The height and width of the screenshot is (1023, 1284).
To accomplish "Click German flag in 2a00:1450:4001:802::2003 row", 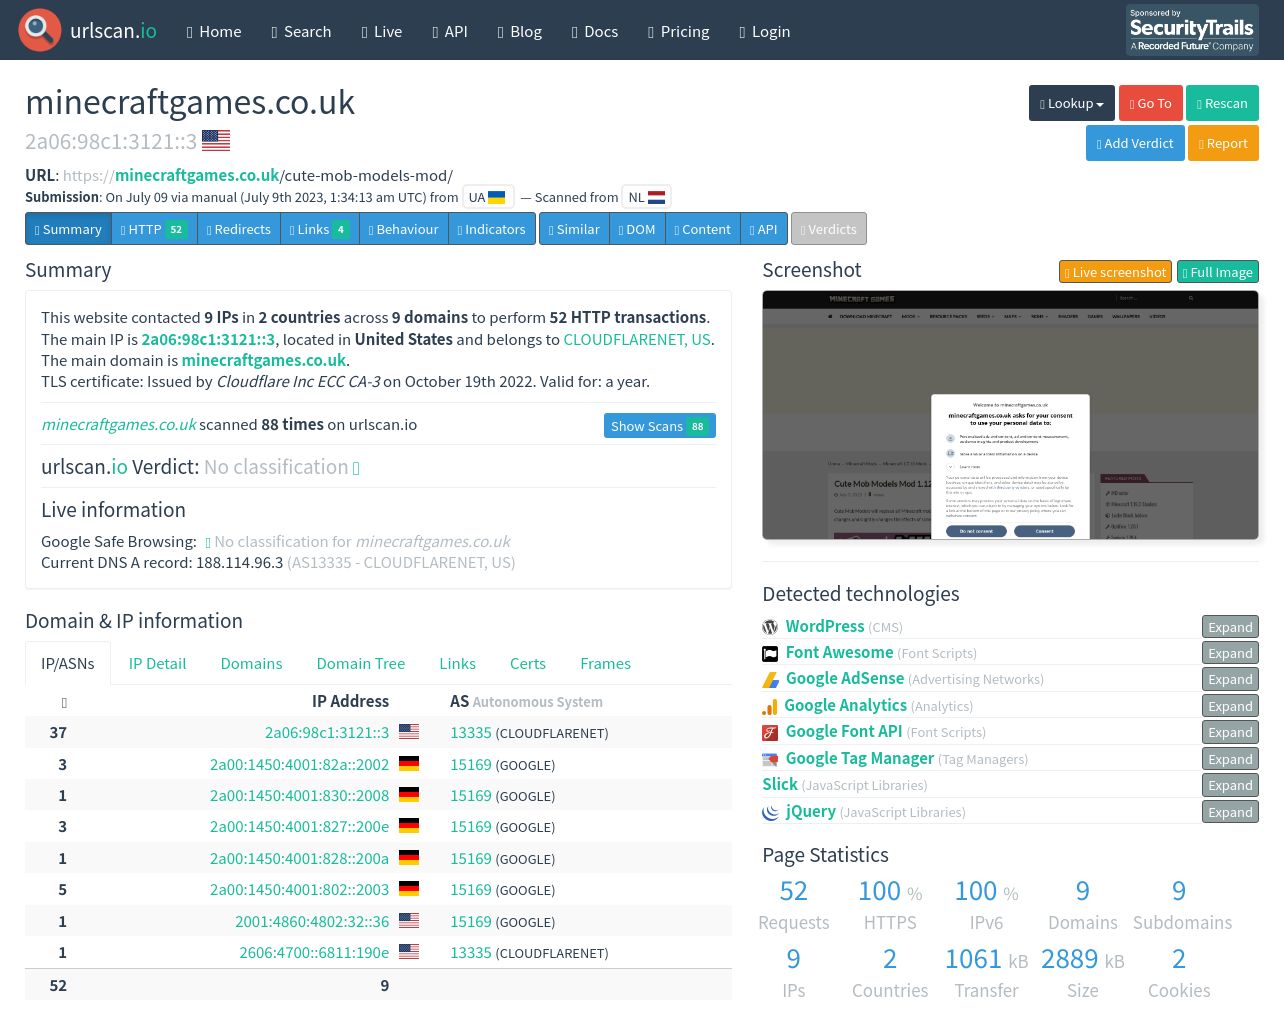I will coord(409,889).
